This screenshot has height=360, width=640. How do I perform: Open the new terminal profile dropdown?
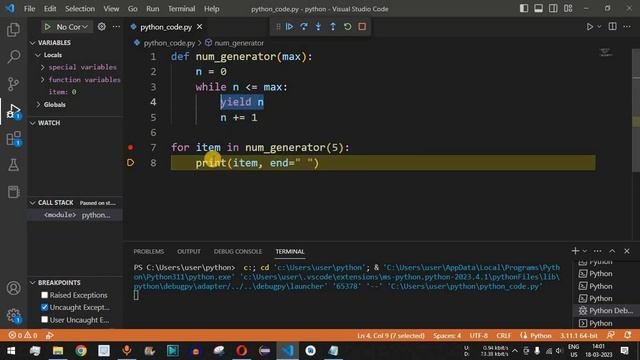(x=584, y=251)
